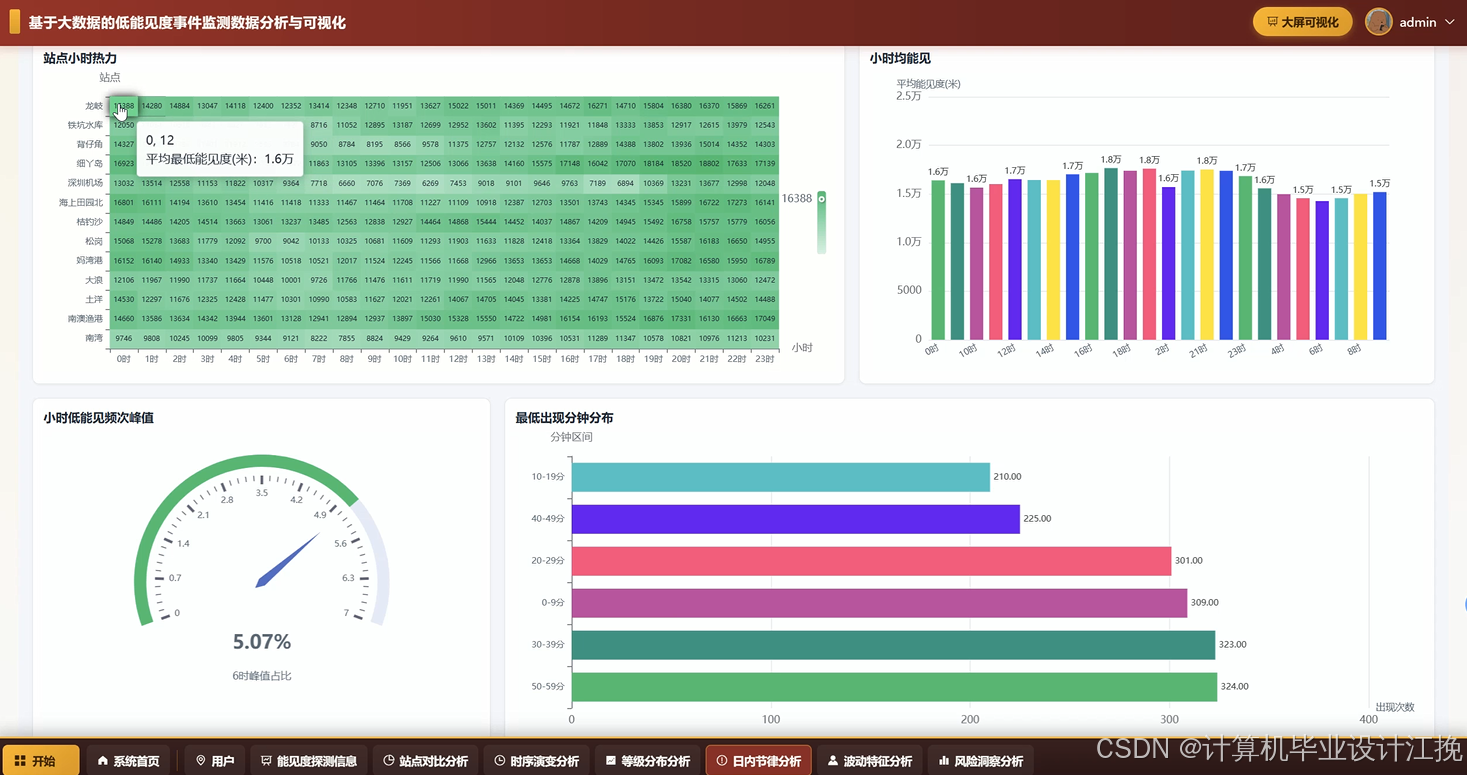Click the 17049 cell in 南澳渔港 row
1467x775 pixels.
(x=765, y=319)
